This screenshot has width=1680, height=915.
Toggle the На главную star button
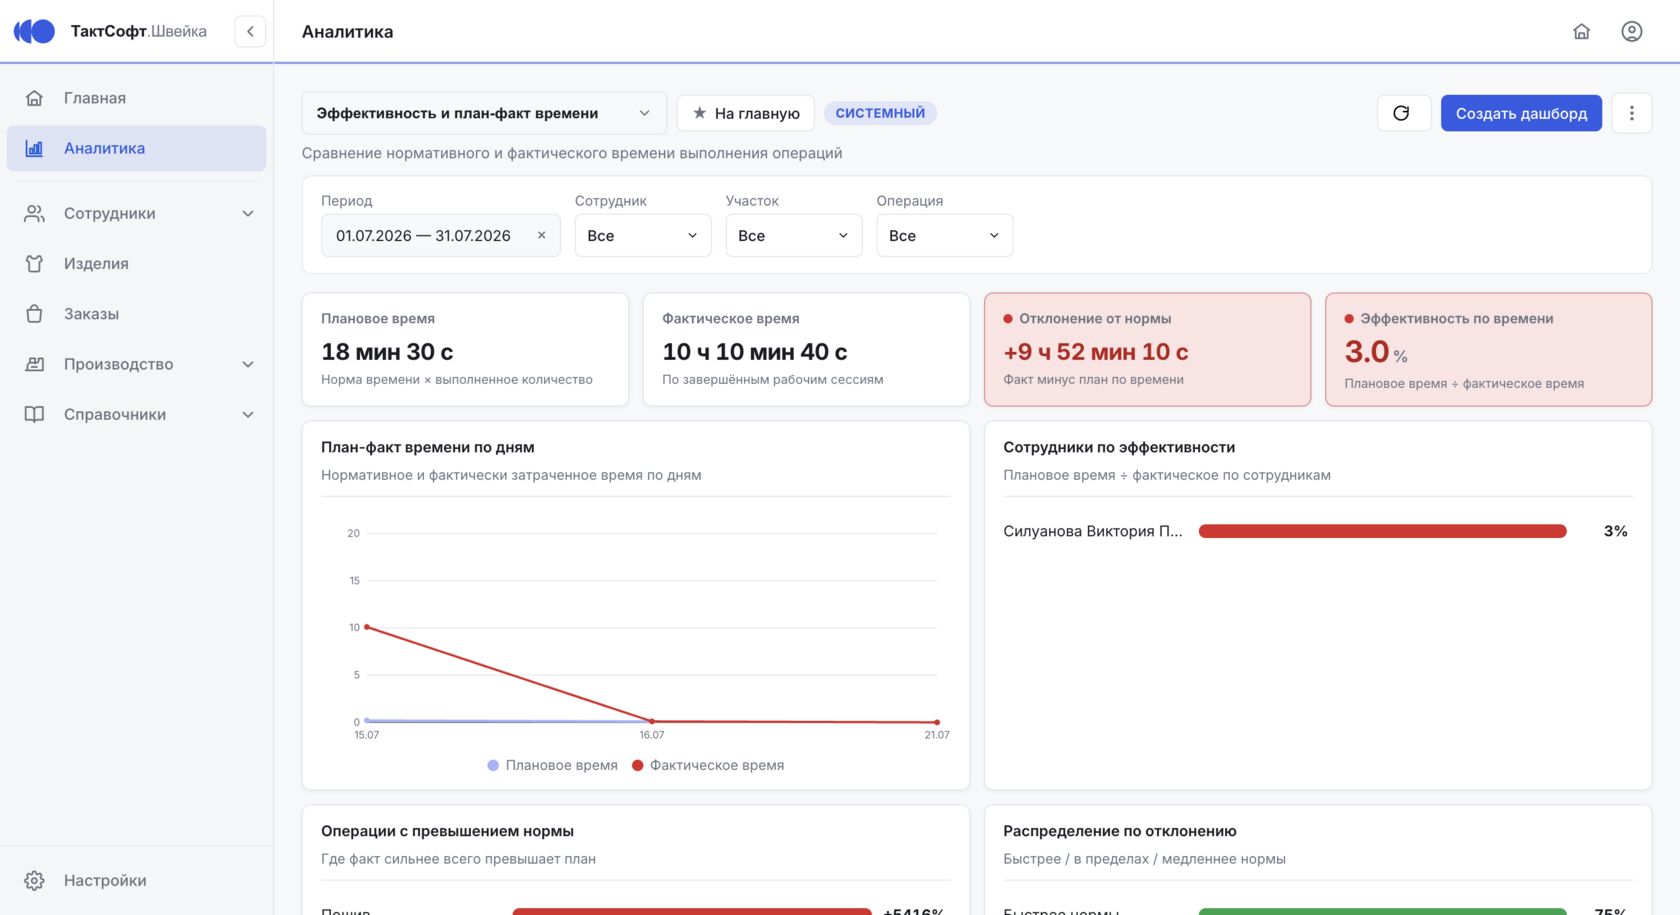[x=746, y=113]
